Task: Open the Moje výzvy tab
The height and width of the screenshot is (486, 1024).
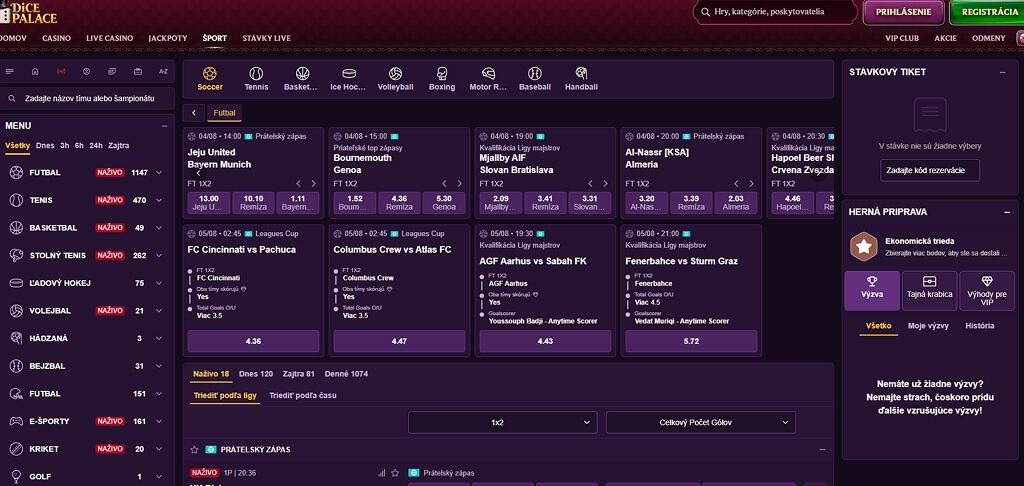Action: click(928, 325)
